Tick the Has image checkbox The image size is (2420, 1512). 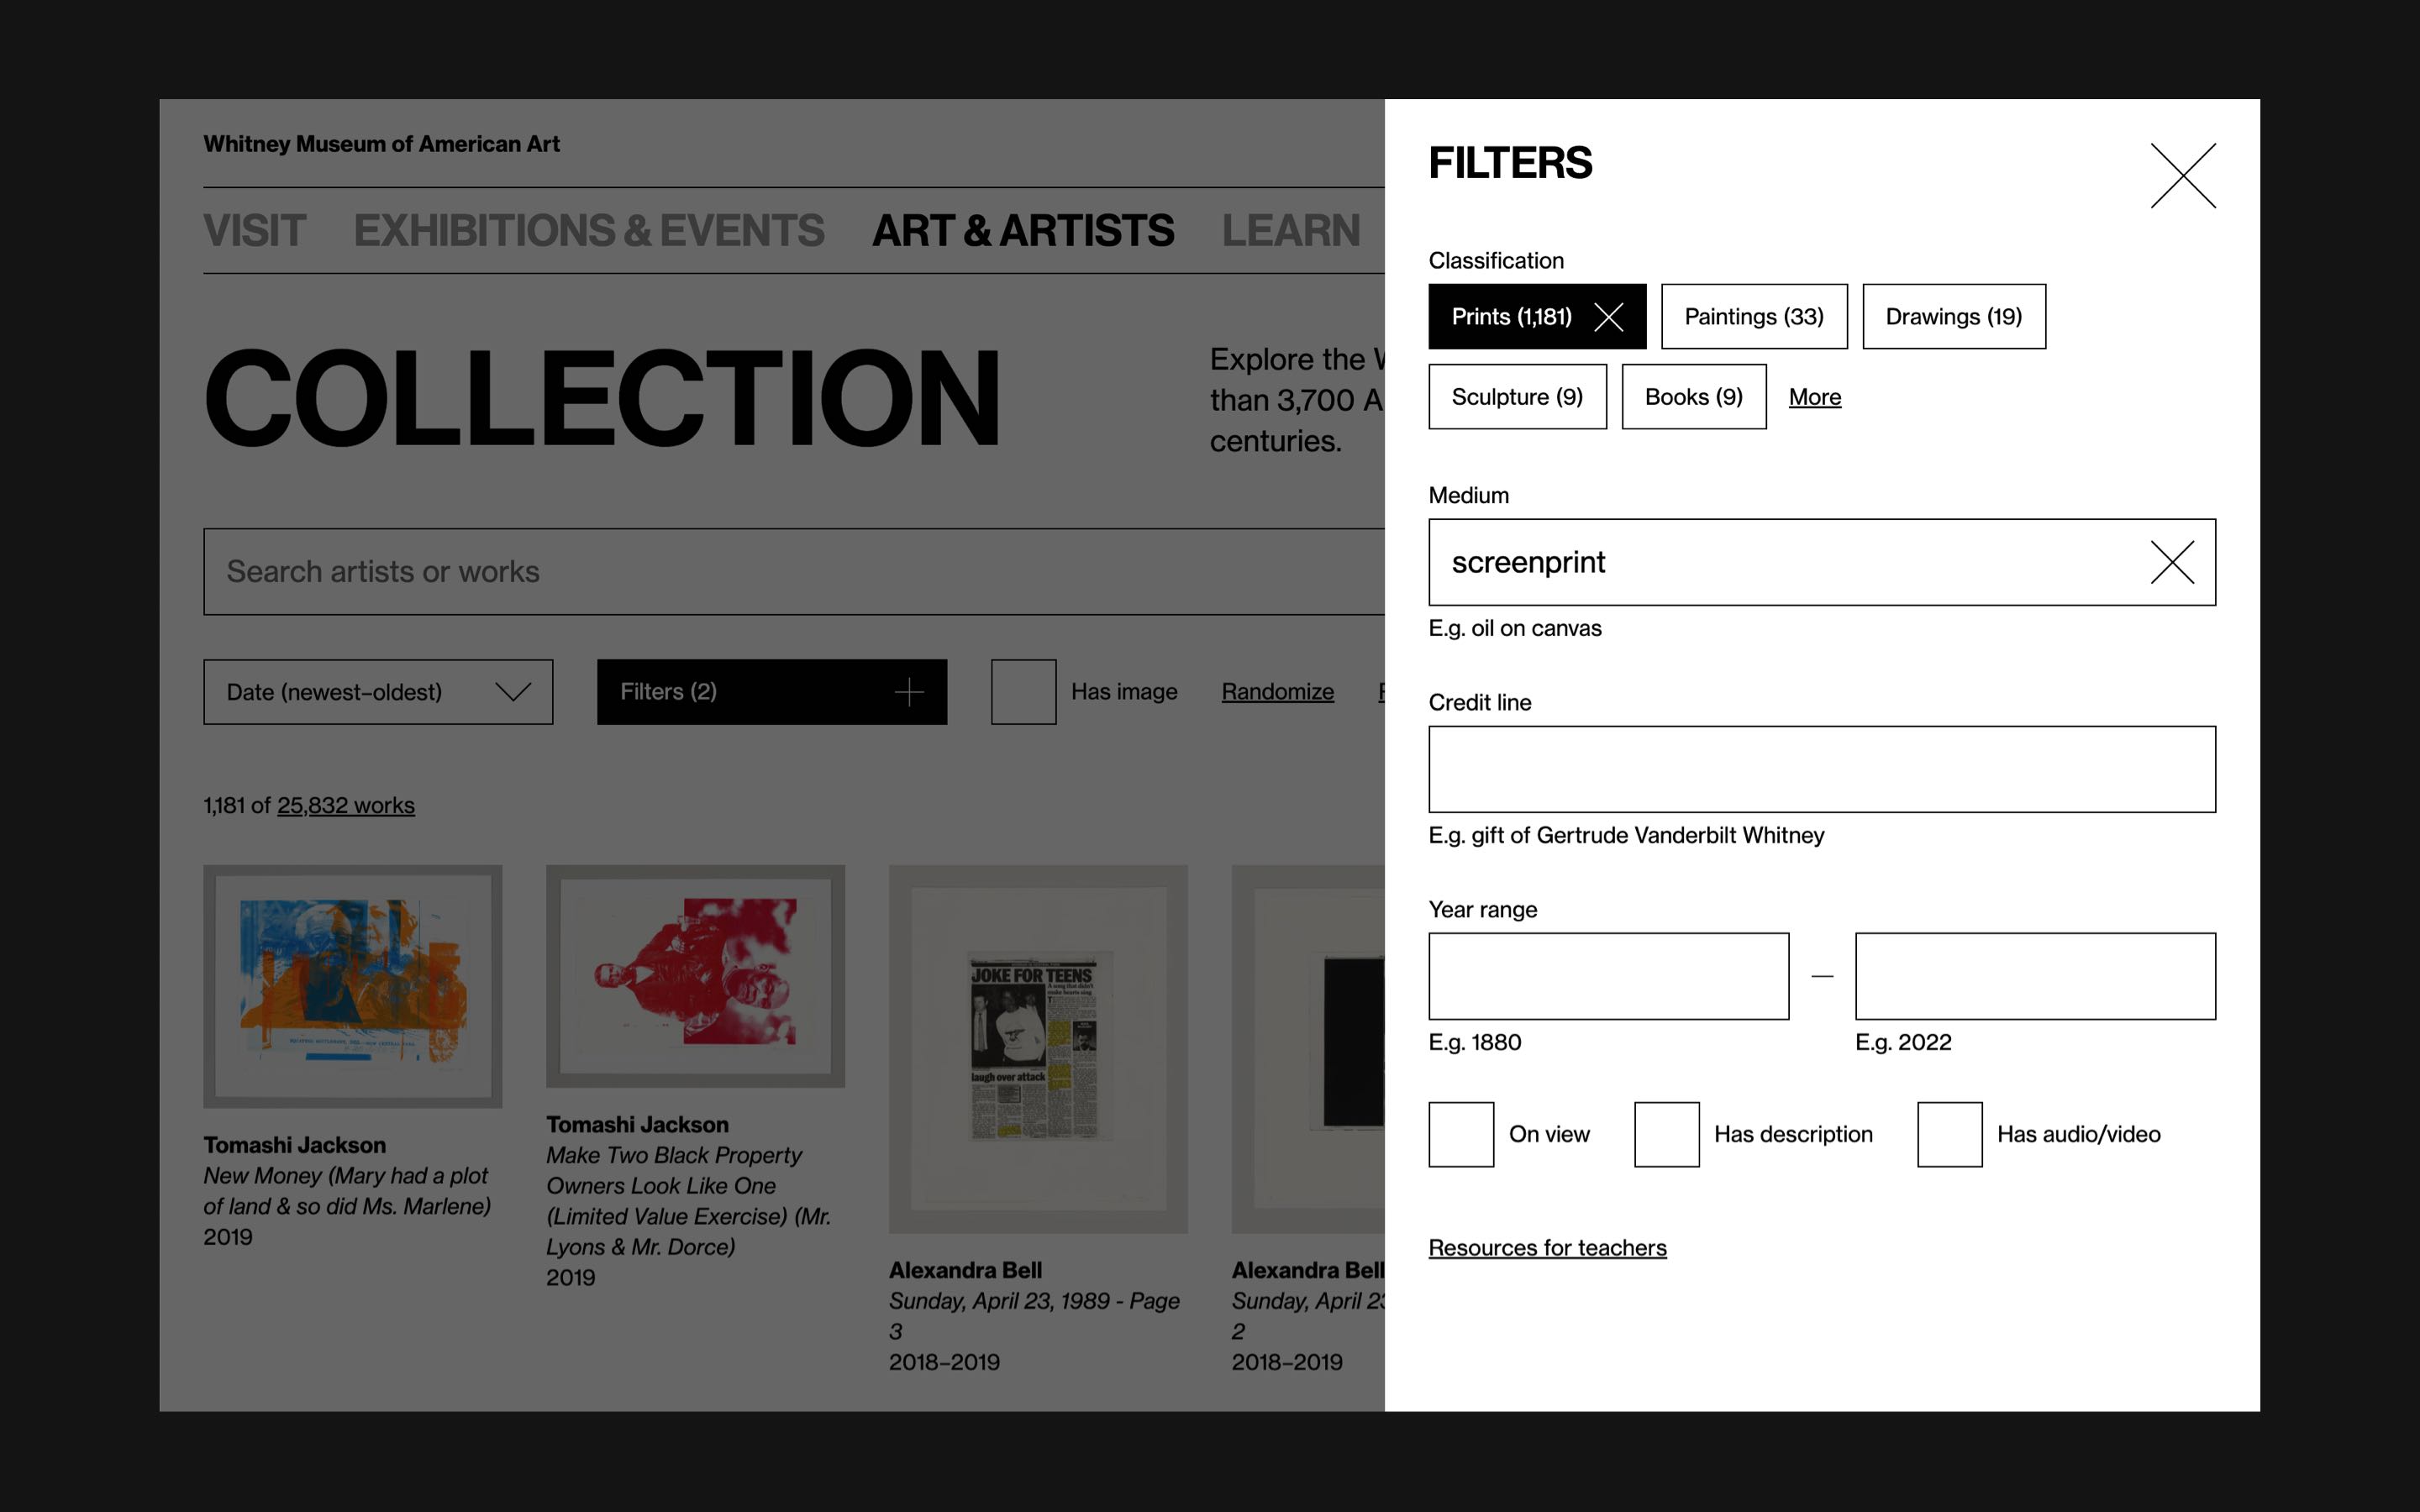(x=1023, y=692)
